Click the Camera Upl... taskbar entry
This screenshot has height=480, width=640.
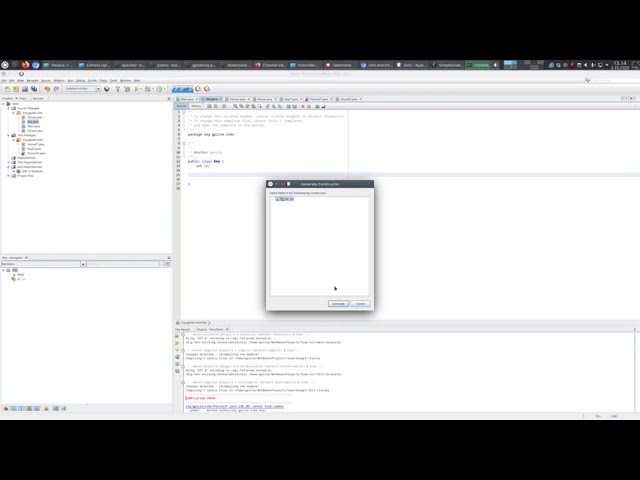click(94, 65)
